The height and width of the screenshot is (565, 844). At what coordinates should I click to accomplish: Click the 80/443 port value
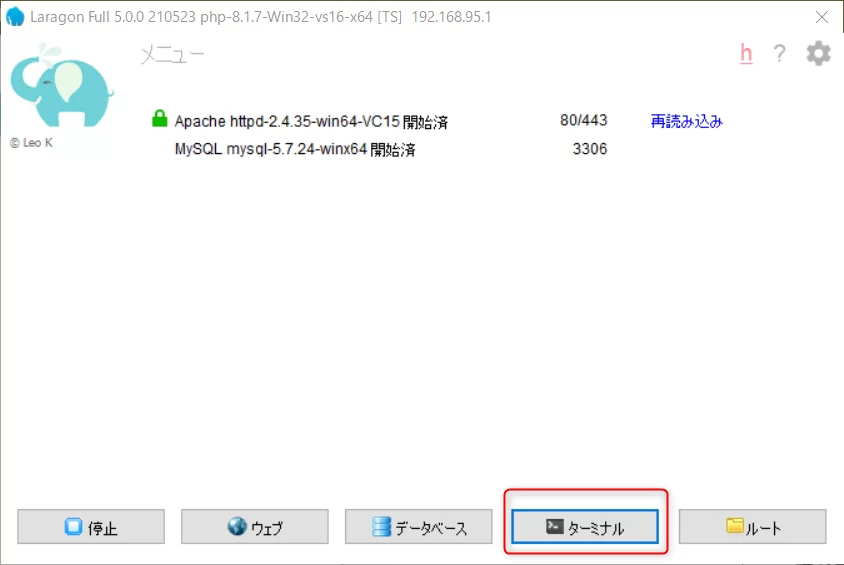(x=583, y=120)
